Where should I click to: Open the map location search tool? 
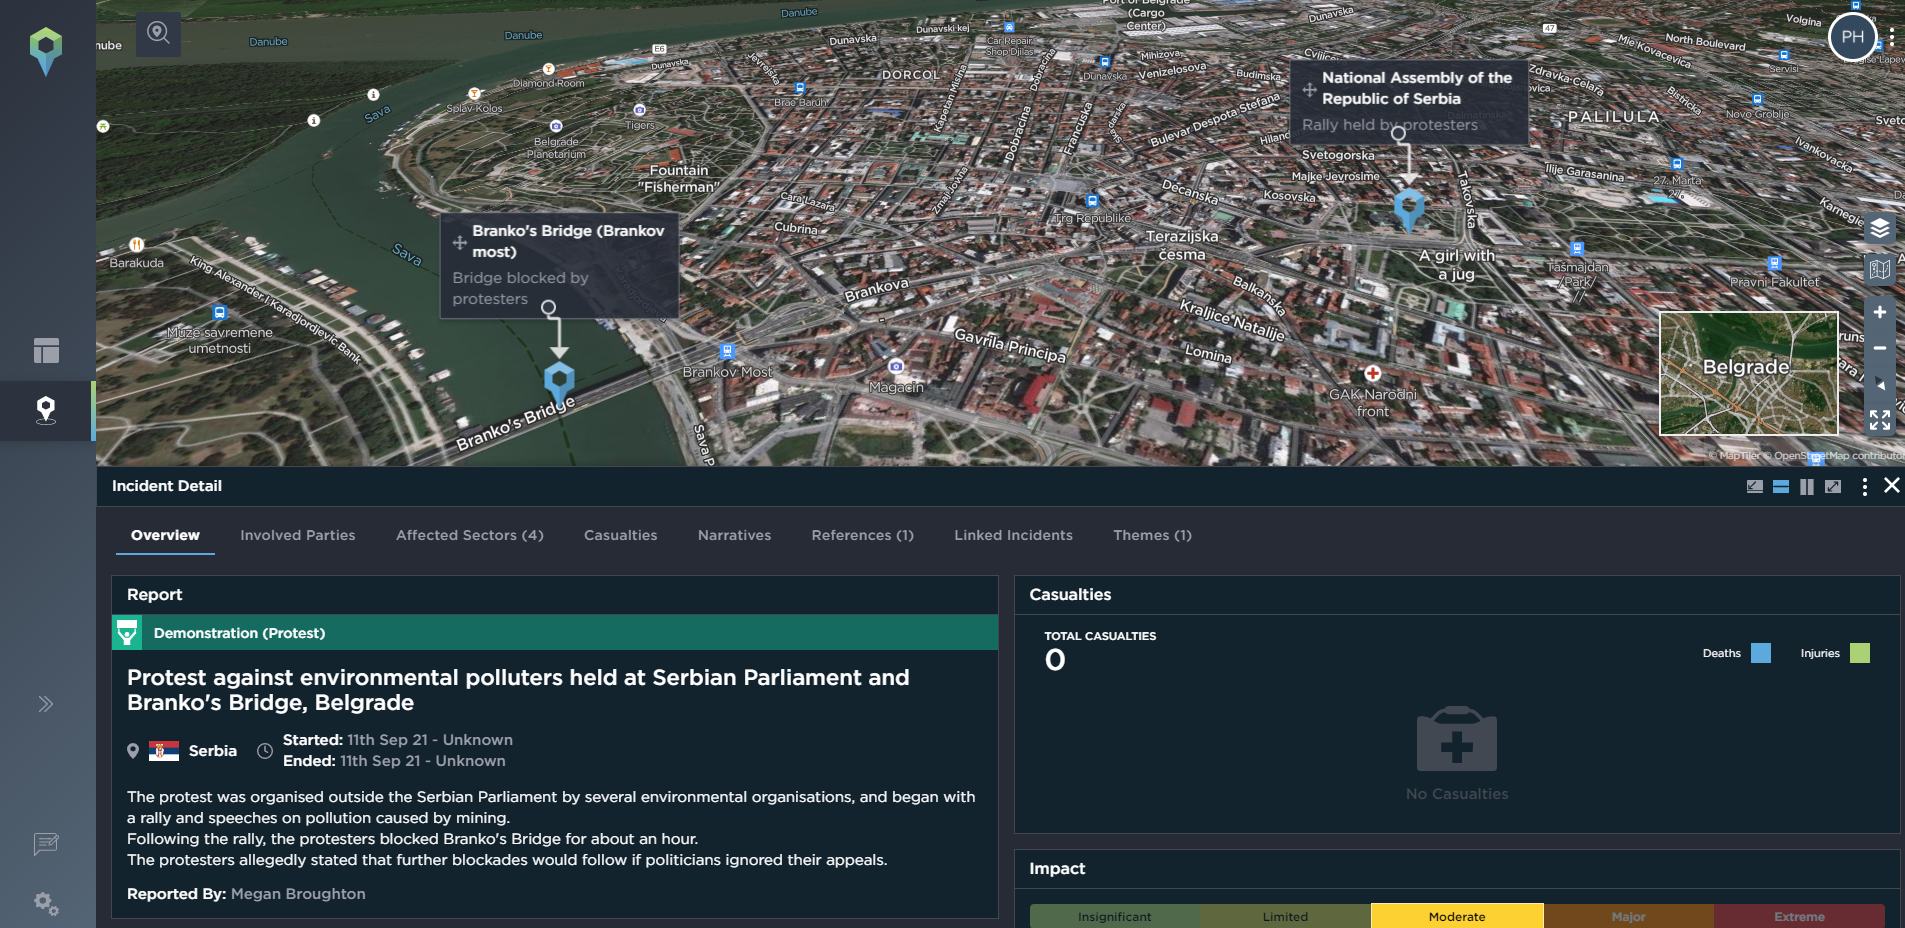pos(158,33)
